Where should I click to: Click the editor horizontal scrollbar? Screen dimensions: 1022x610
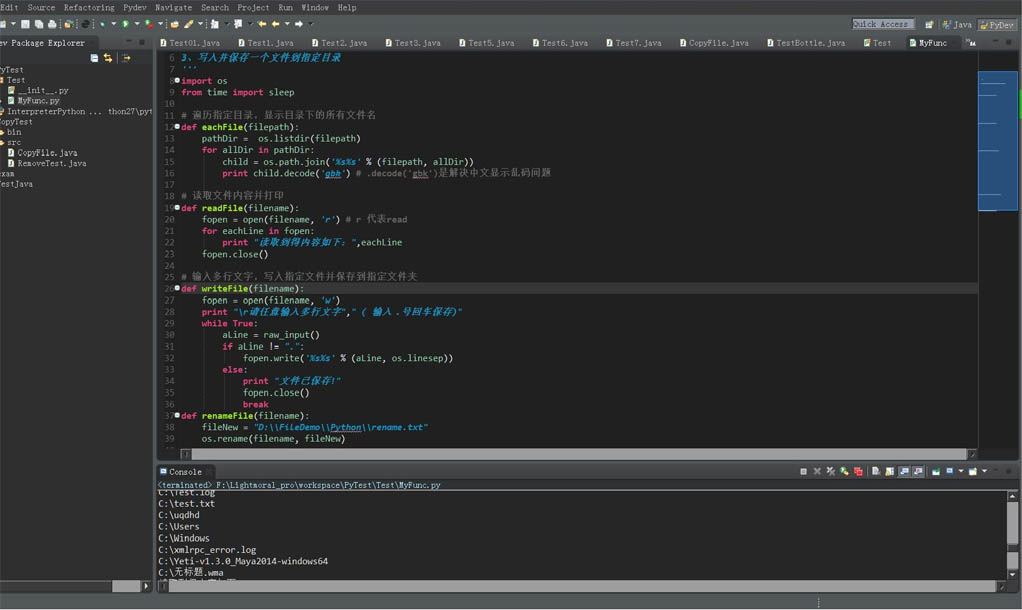(x=579, y=454)
